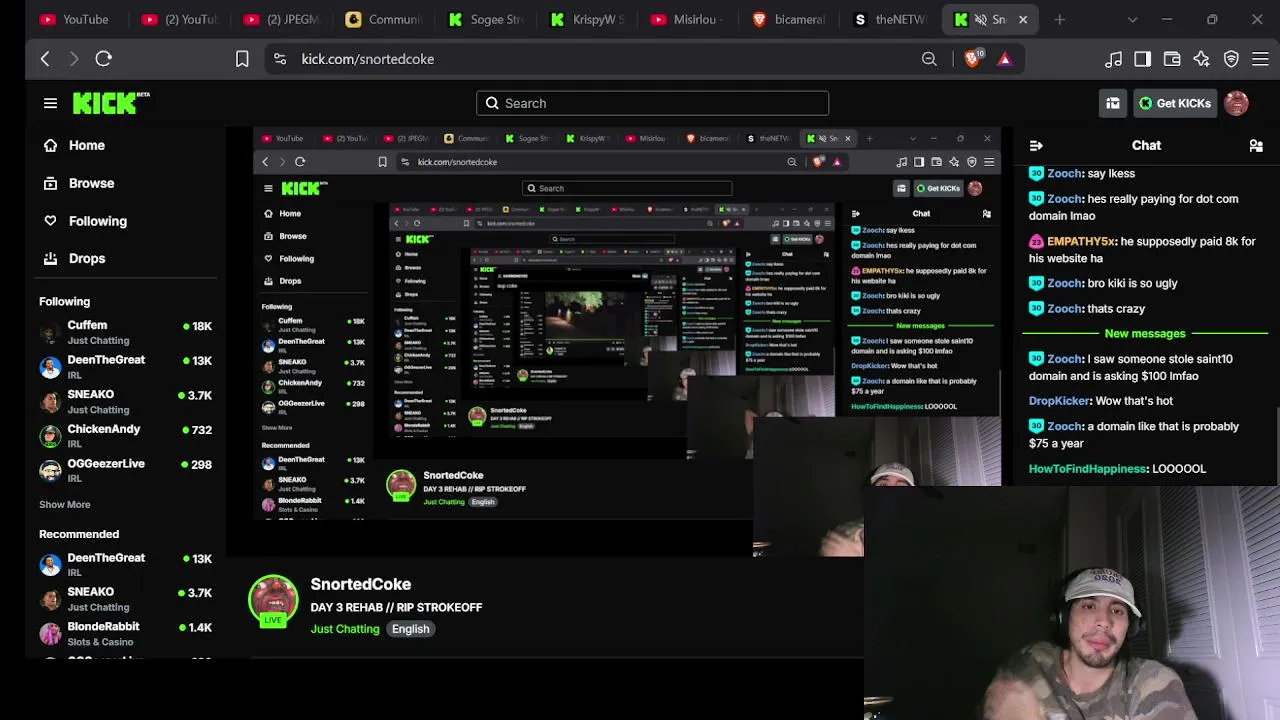1280x720 pixels.
Task: Bookmark this page
Action: point(242,59)
